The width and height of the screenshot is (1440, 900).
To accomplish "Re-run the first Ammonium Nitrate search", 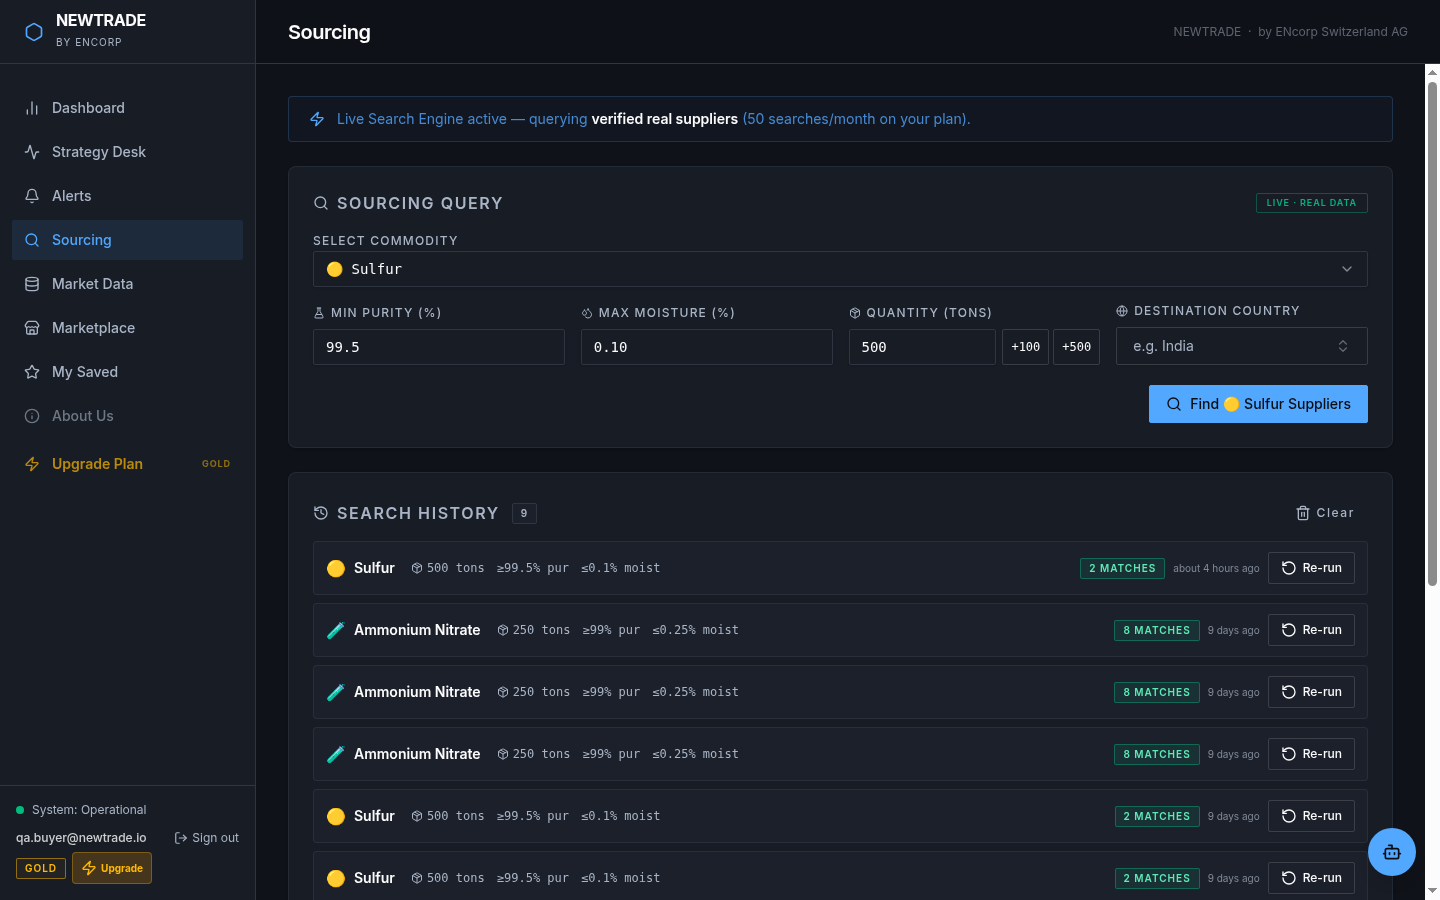I will coord(1311,630).
